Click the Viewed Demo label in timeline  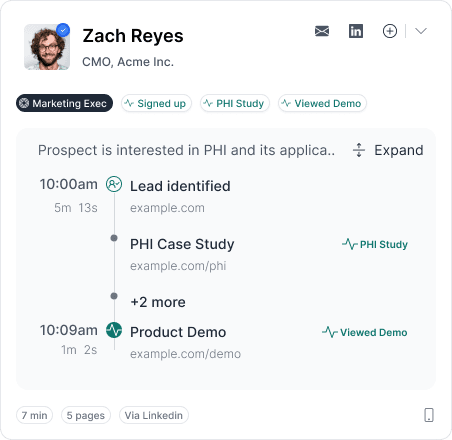[365, 332]
